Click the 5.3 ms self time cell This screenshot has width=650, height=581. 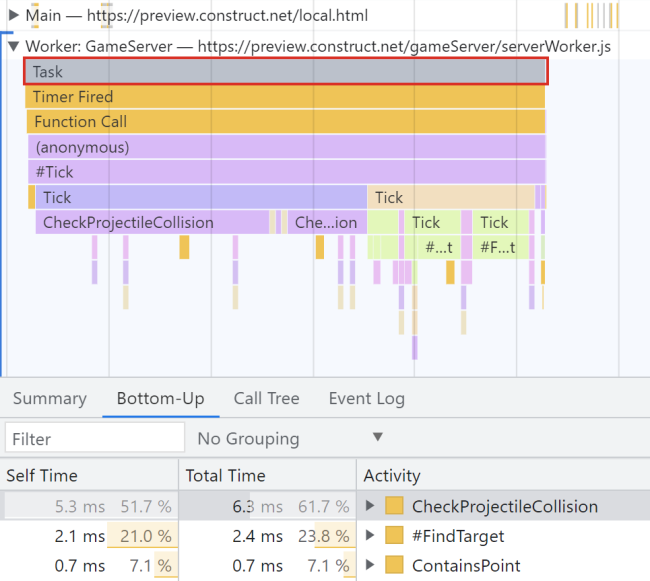(80, 506)
